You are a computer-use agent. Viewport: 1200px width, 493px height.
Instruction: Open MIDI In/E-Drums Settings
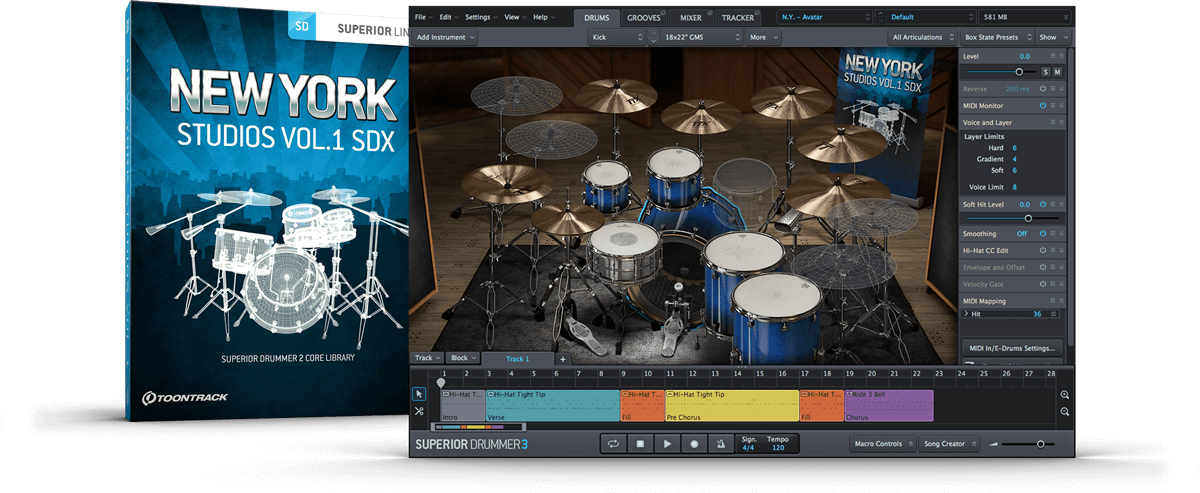pyautogui.click(x=1011, y=348)
